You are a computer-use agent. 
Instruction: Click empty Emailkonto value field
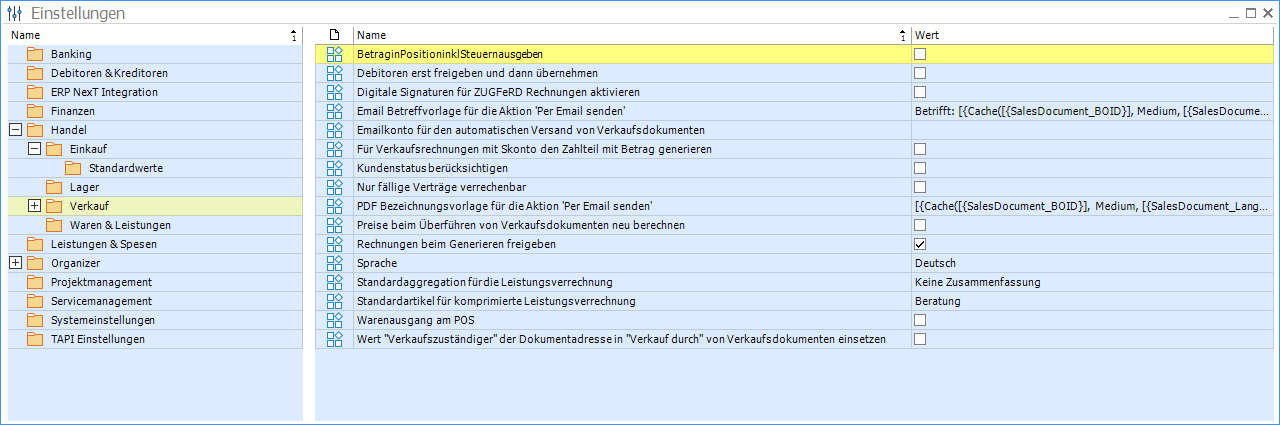[x=1094, y=130]
